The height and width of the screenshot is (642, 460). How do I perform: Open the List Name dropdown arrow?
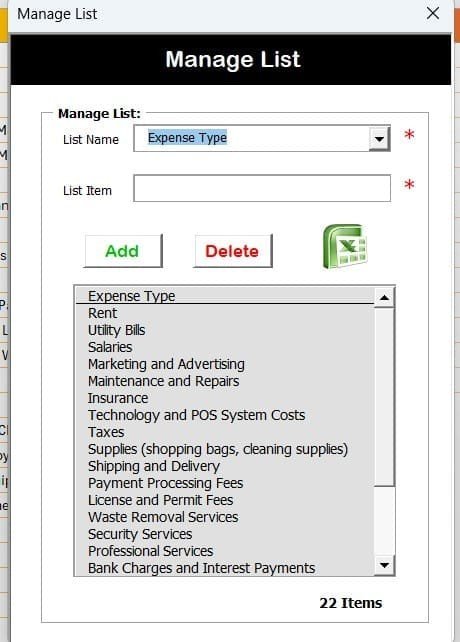click(x=379, y=139)
